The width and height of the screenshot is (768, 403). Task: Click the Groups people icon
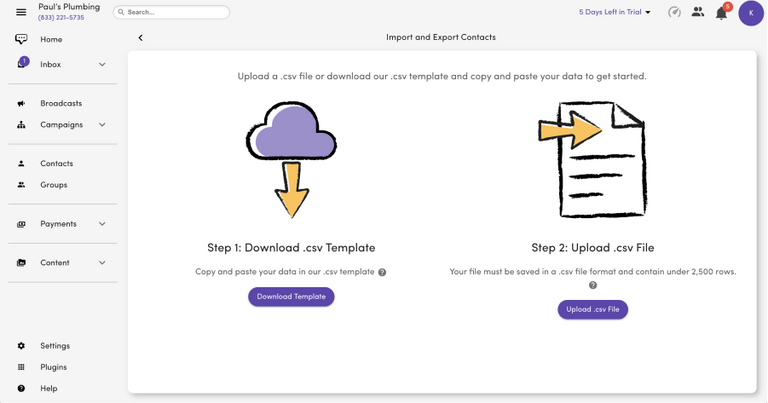(x=21, y=185)
